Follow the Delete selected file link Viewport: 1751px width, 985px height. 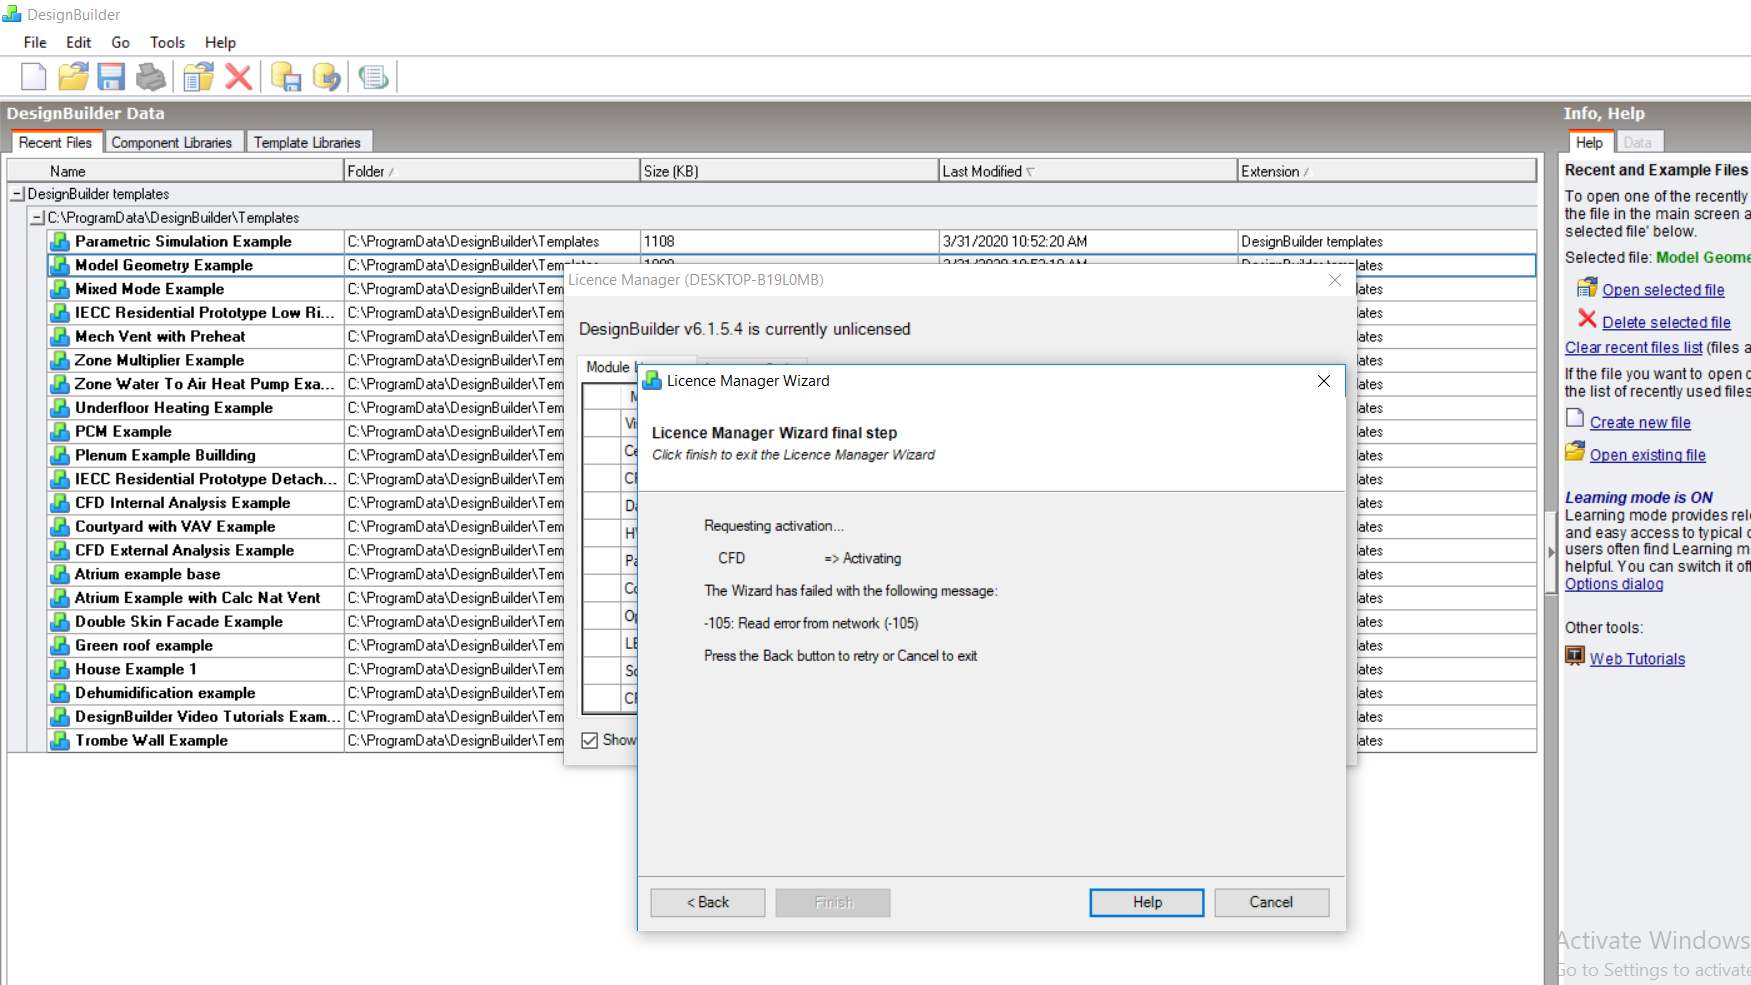click(1666, 322)
